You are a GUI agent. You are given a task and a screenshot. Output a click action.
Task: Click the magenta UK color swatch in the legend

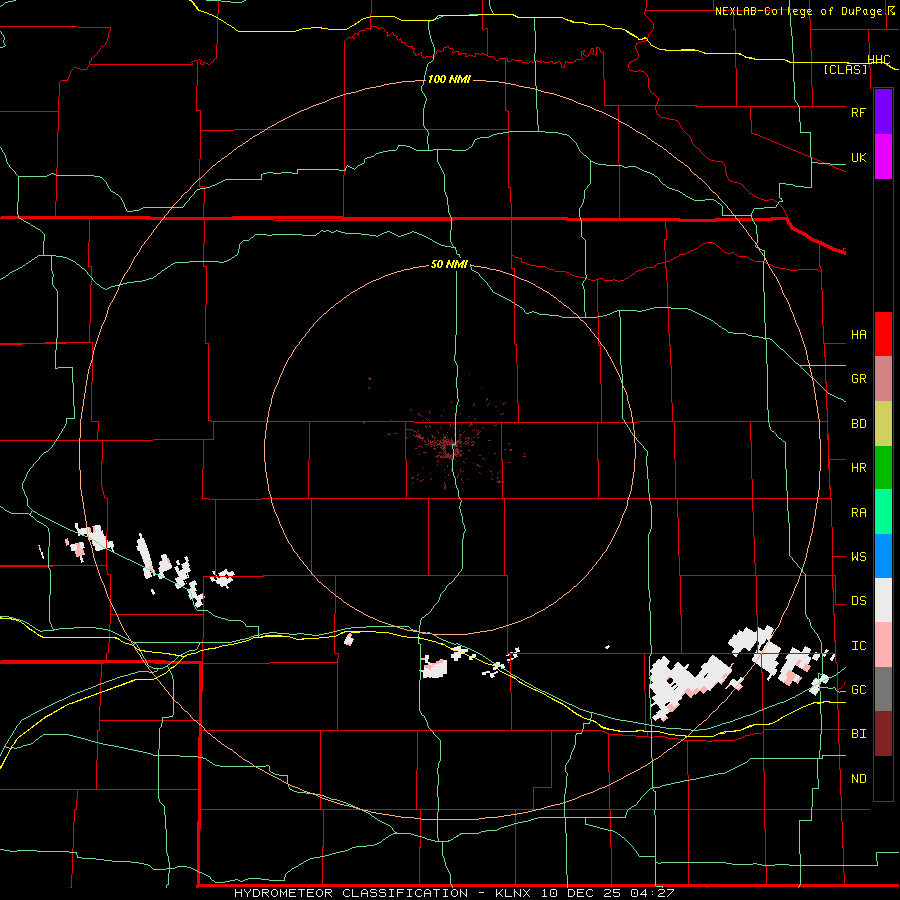(x=883, y=157)
